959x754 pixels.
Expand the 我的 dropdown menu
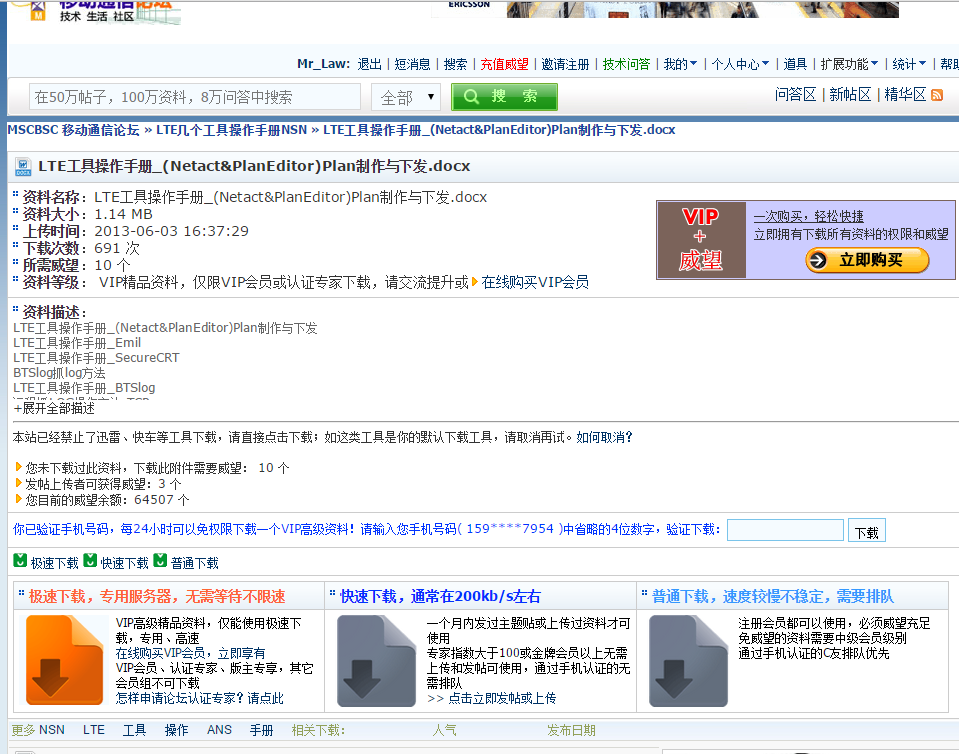[x=680, y=64]
